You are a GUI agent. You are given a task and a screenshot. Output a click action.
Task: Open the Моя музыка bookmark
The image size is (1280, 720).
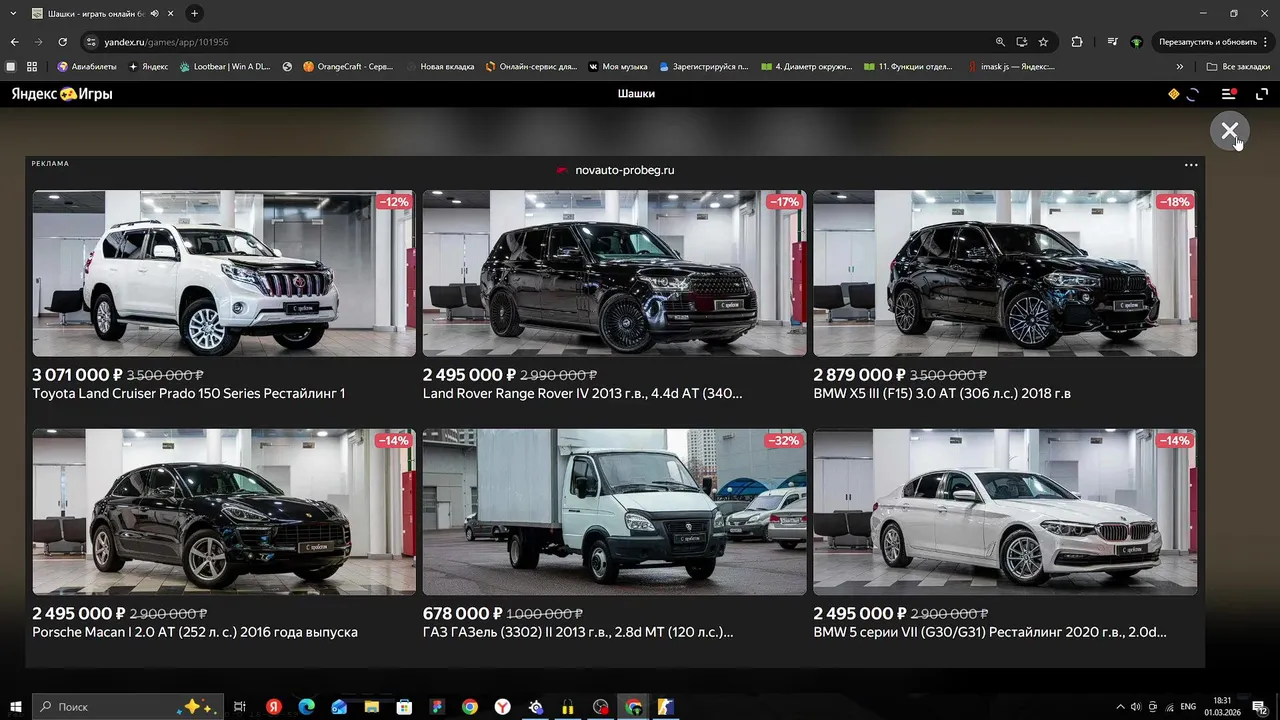coord(618,67)
